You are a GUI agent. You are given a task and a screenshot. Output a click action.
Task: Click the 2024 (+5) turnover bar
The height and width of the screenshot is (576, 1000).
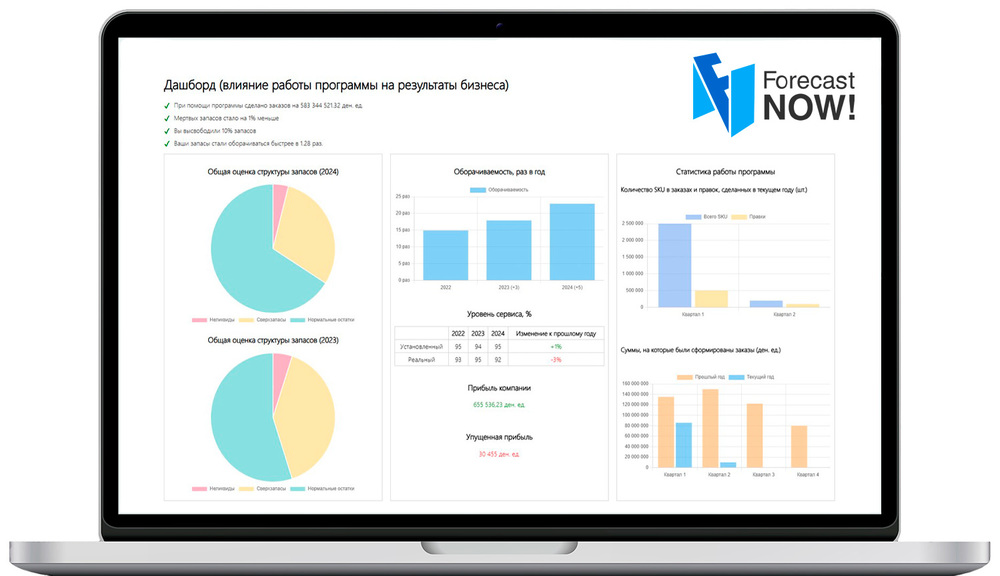point(571,241)
